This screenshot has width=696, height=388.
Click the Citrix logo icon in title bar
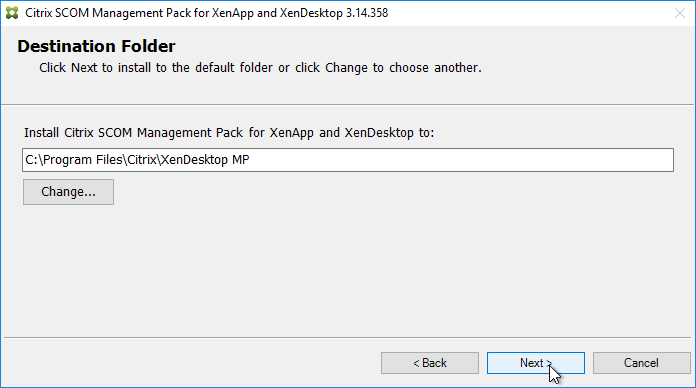pyautogui.click(x=12, y=13)
